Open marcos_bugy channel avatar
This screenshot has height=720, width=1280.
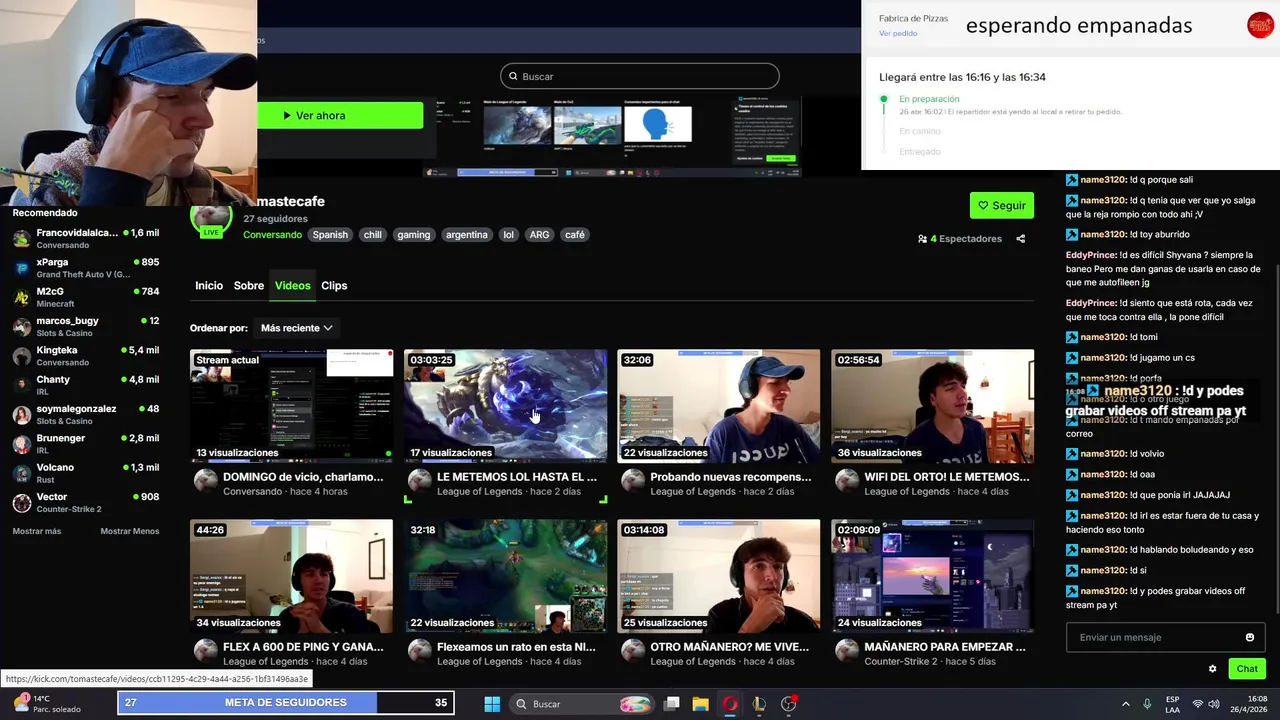pos(21,326)
